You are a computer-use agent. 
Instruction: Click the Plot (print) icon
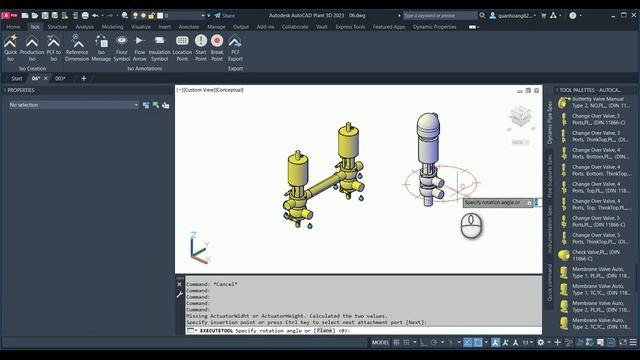point(85,16)
